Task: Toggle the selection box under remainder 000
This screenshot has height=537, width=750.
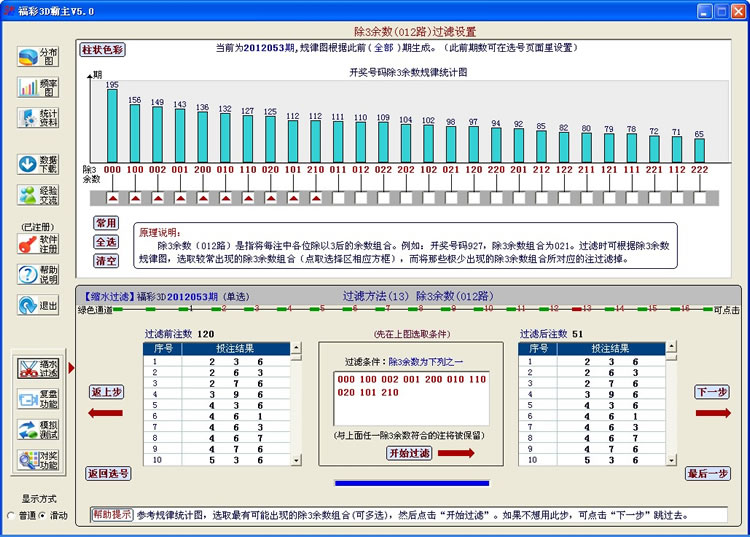Action: tap(113, 197)
